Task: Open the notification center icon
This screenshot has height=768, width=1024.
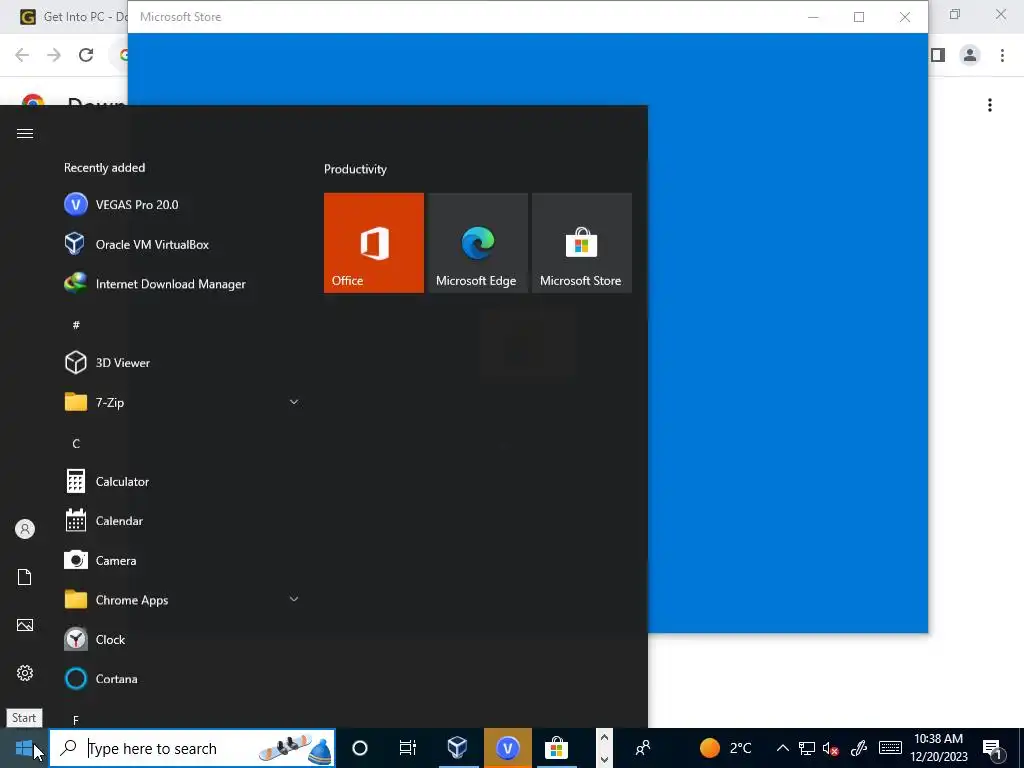Action: [x=993, y=748]
